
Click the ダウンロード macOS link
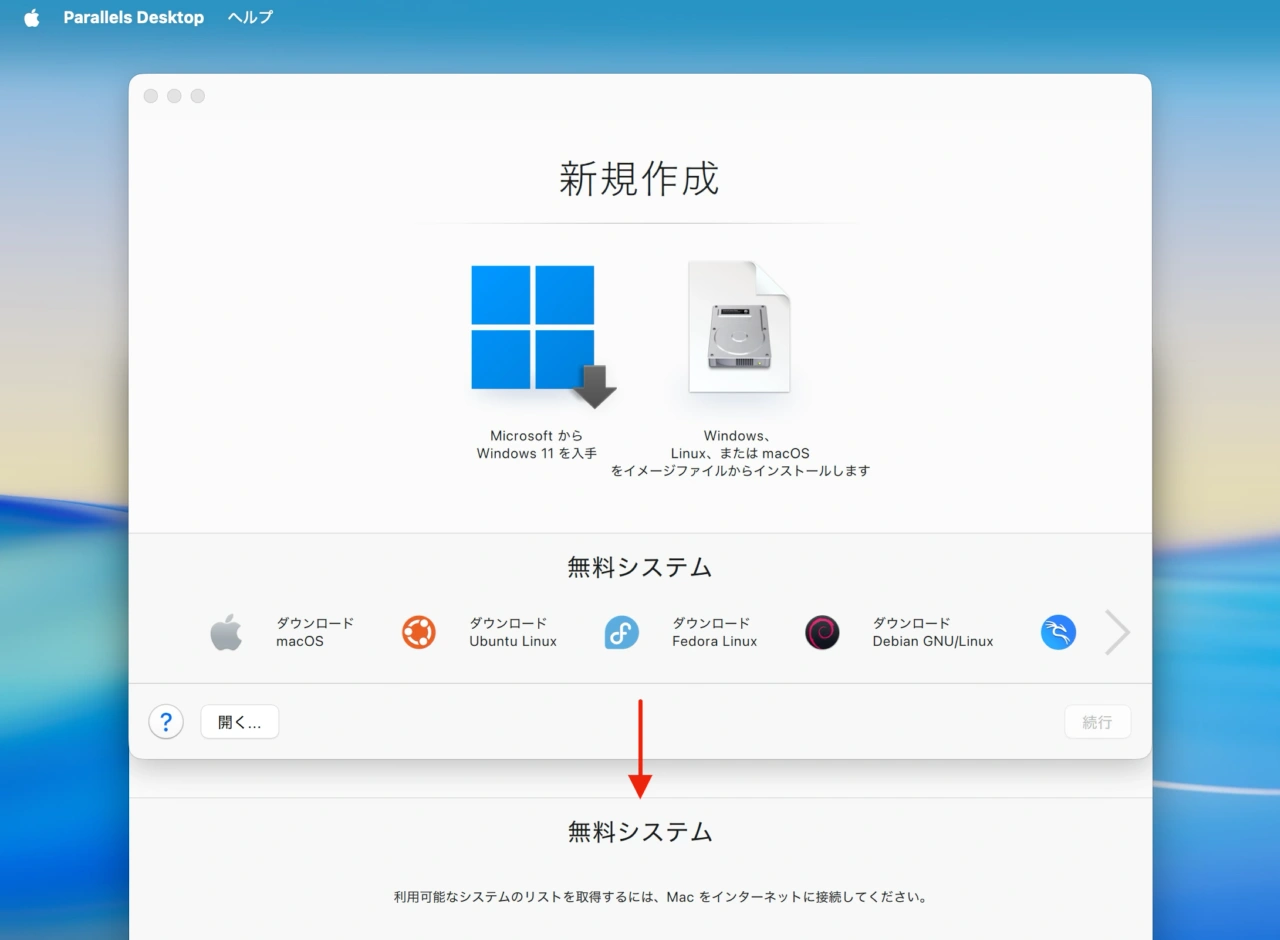coord(314,632)
